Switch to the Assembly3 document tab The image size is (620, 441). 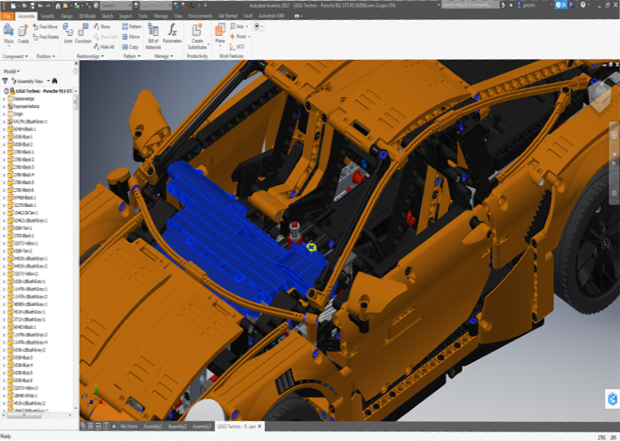(x=202, y=426)
